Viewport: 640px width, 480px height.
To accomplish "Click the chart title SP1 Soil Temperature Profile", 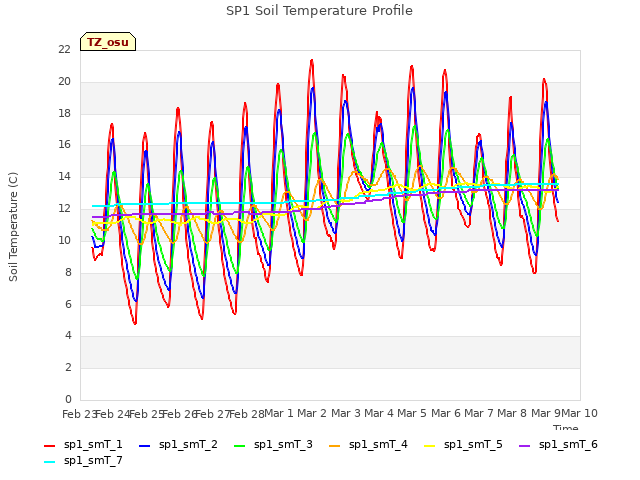I will tap(319, 11).
